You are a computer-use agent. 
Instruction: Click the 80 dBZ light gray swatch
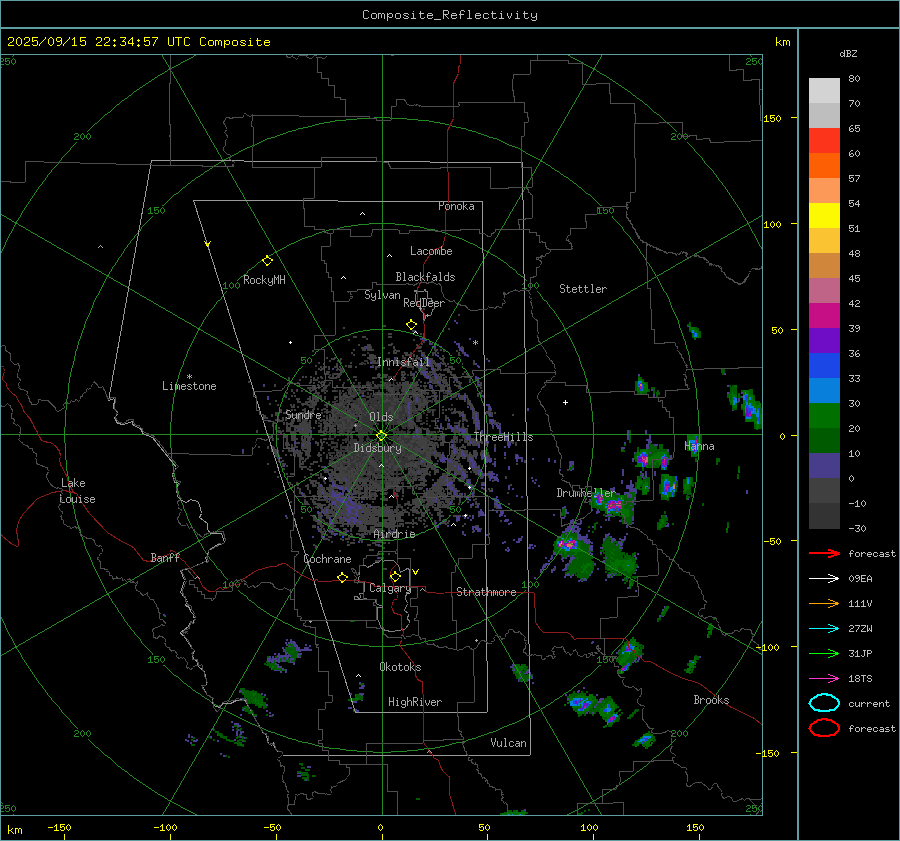(x=824, y=90)
